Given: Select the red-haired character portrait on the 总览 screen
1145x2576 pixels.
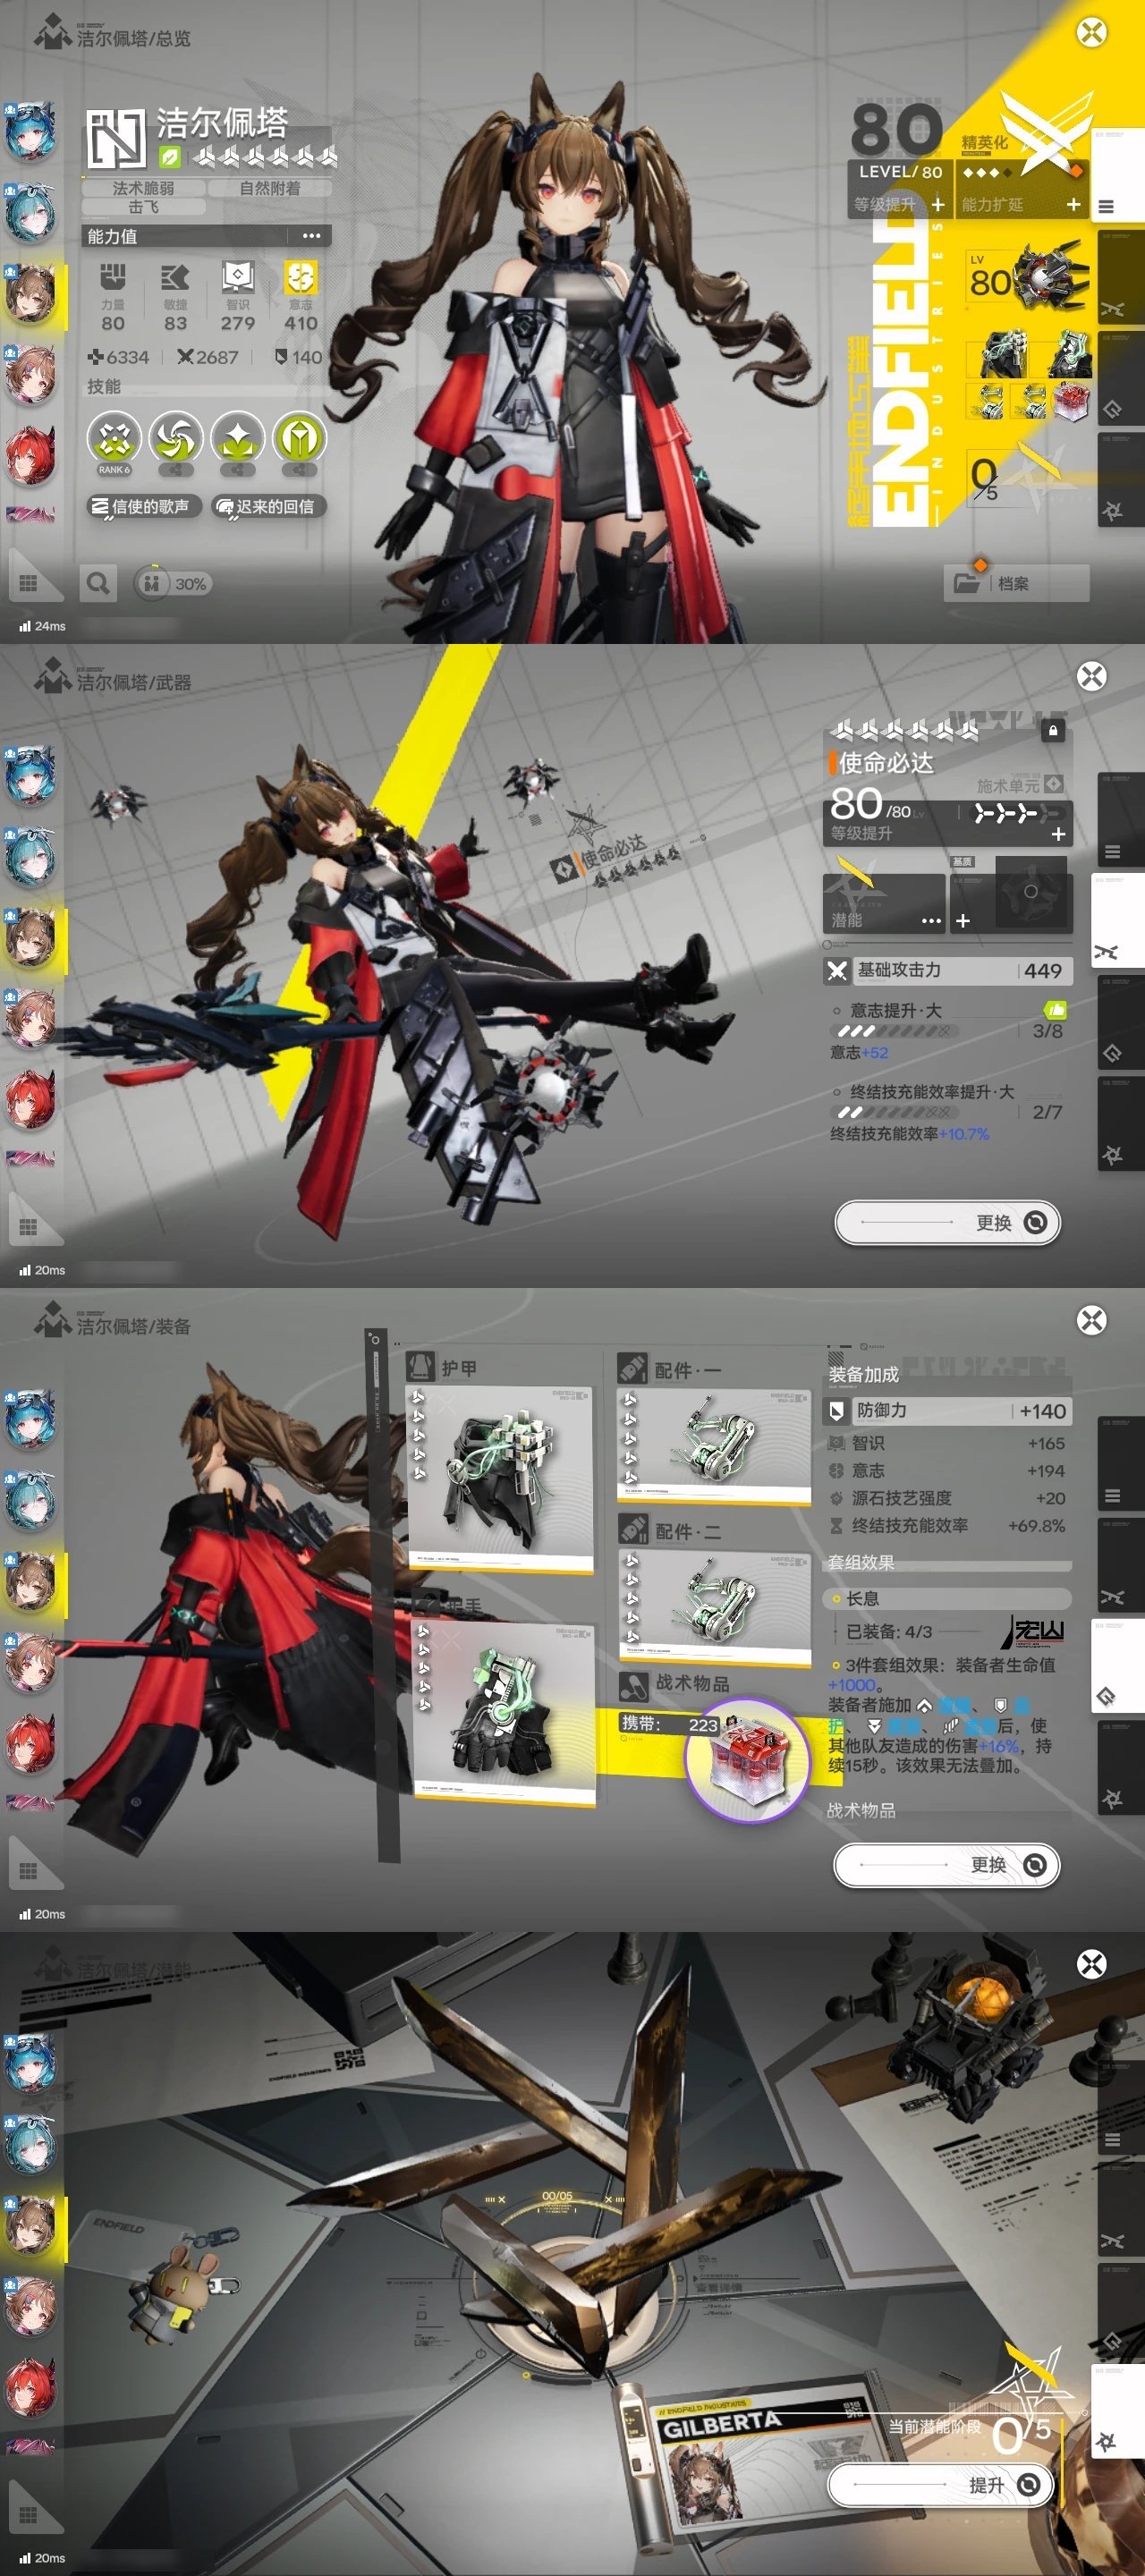Looking at the screenshot, I should (x=31, y=455).
